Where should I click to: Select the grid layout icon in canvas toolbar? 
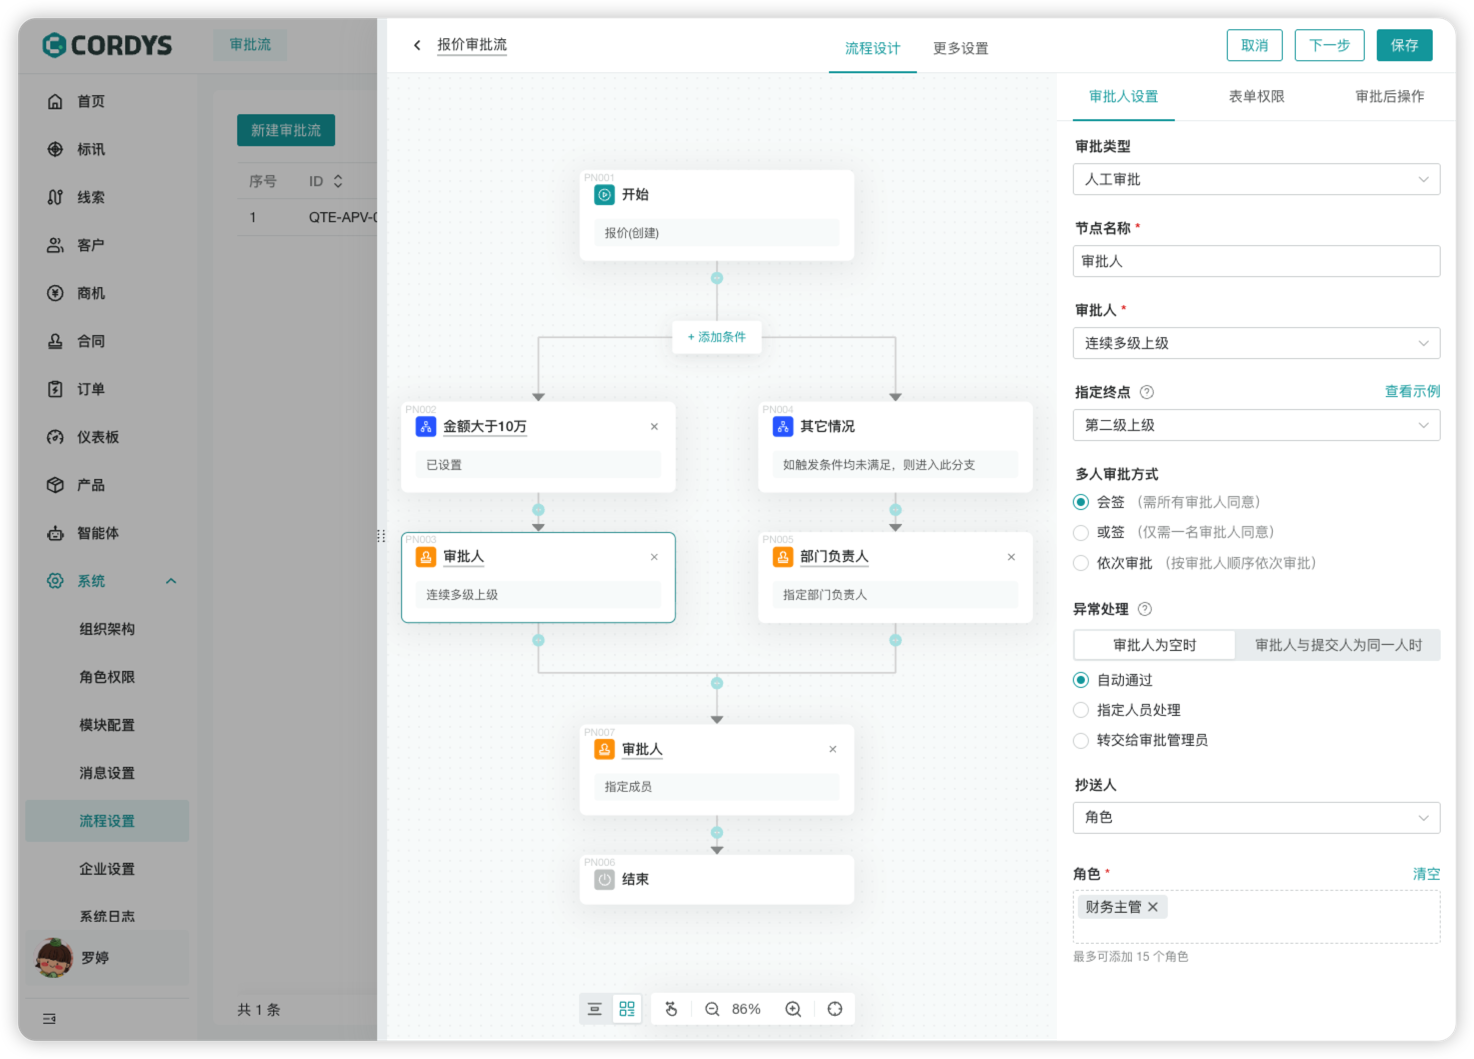pos(627,1009)
